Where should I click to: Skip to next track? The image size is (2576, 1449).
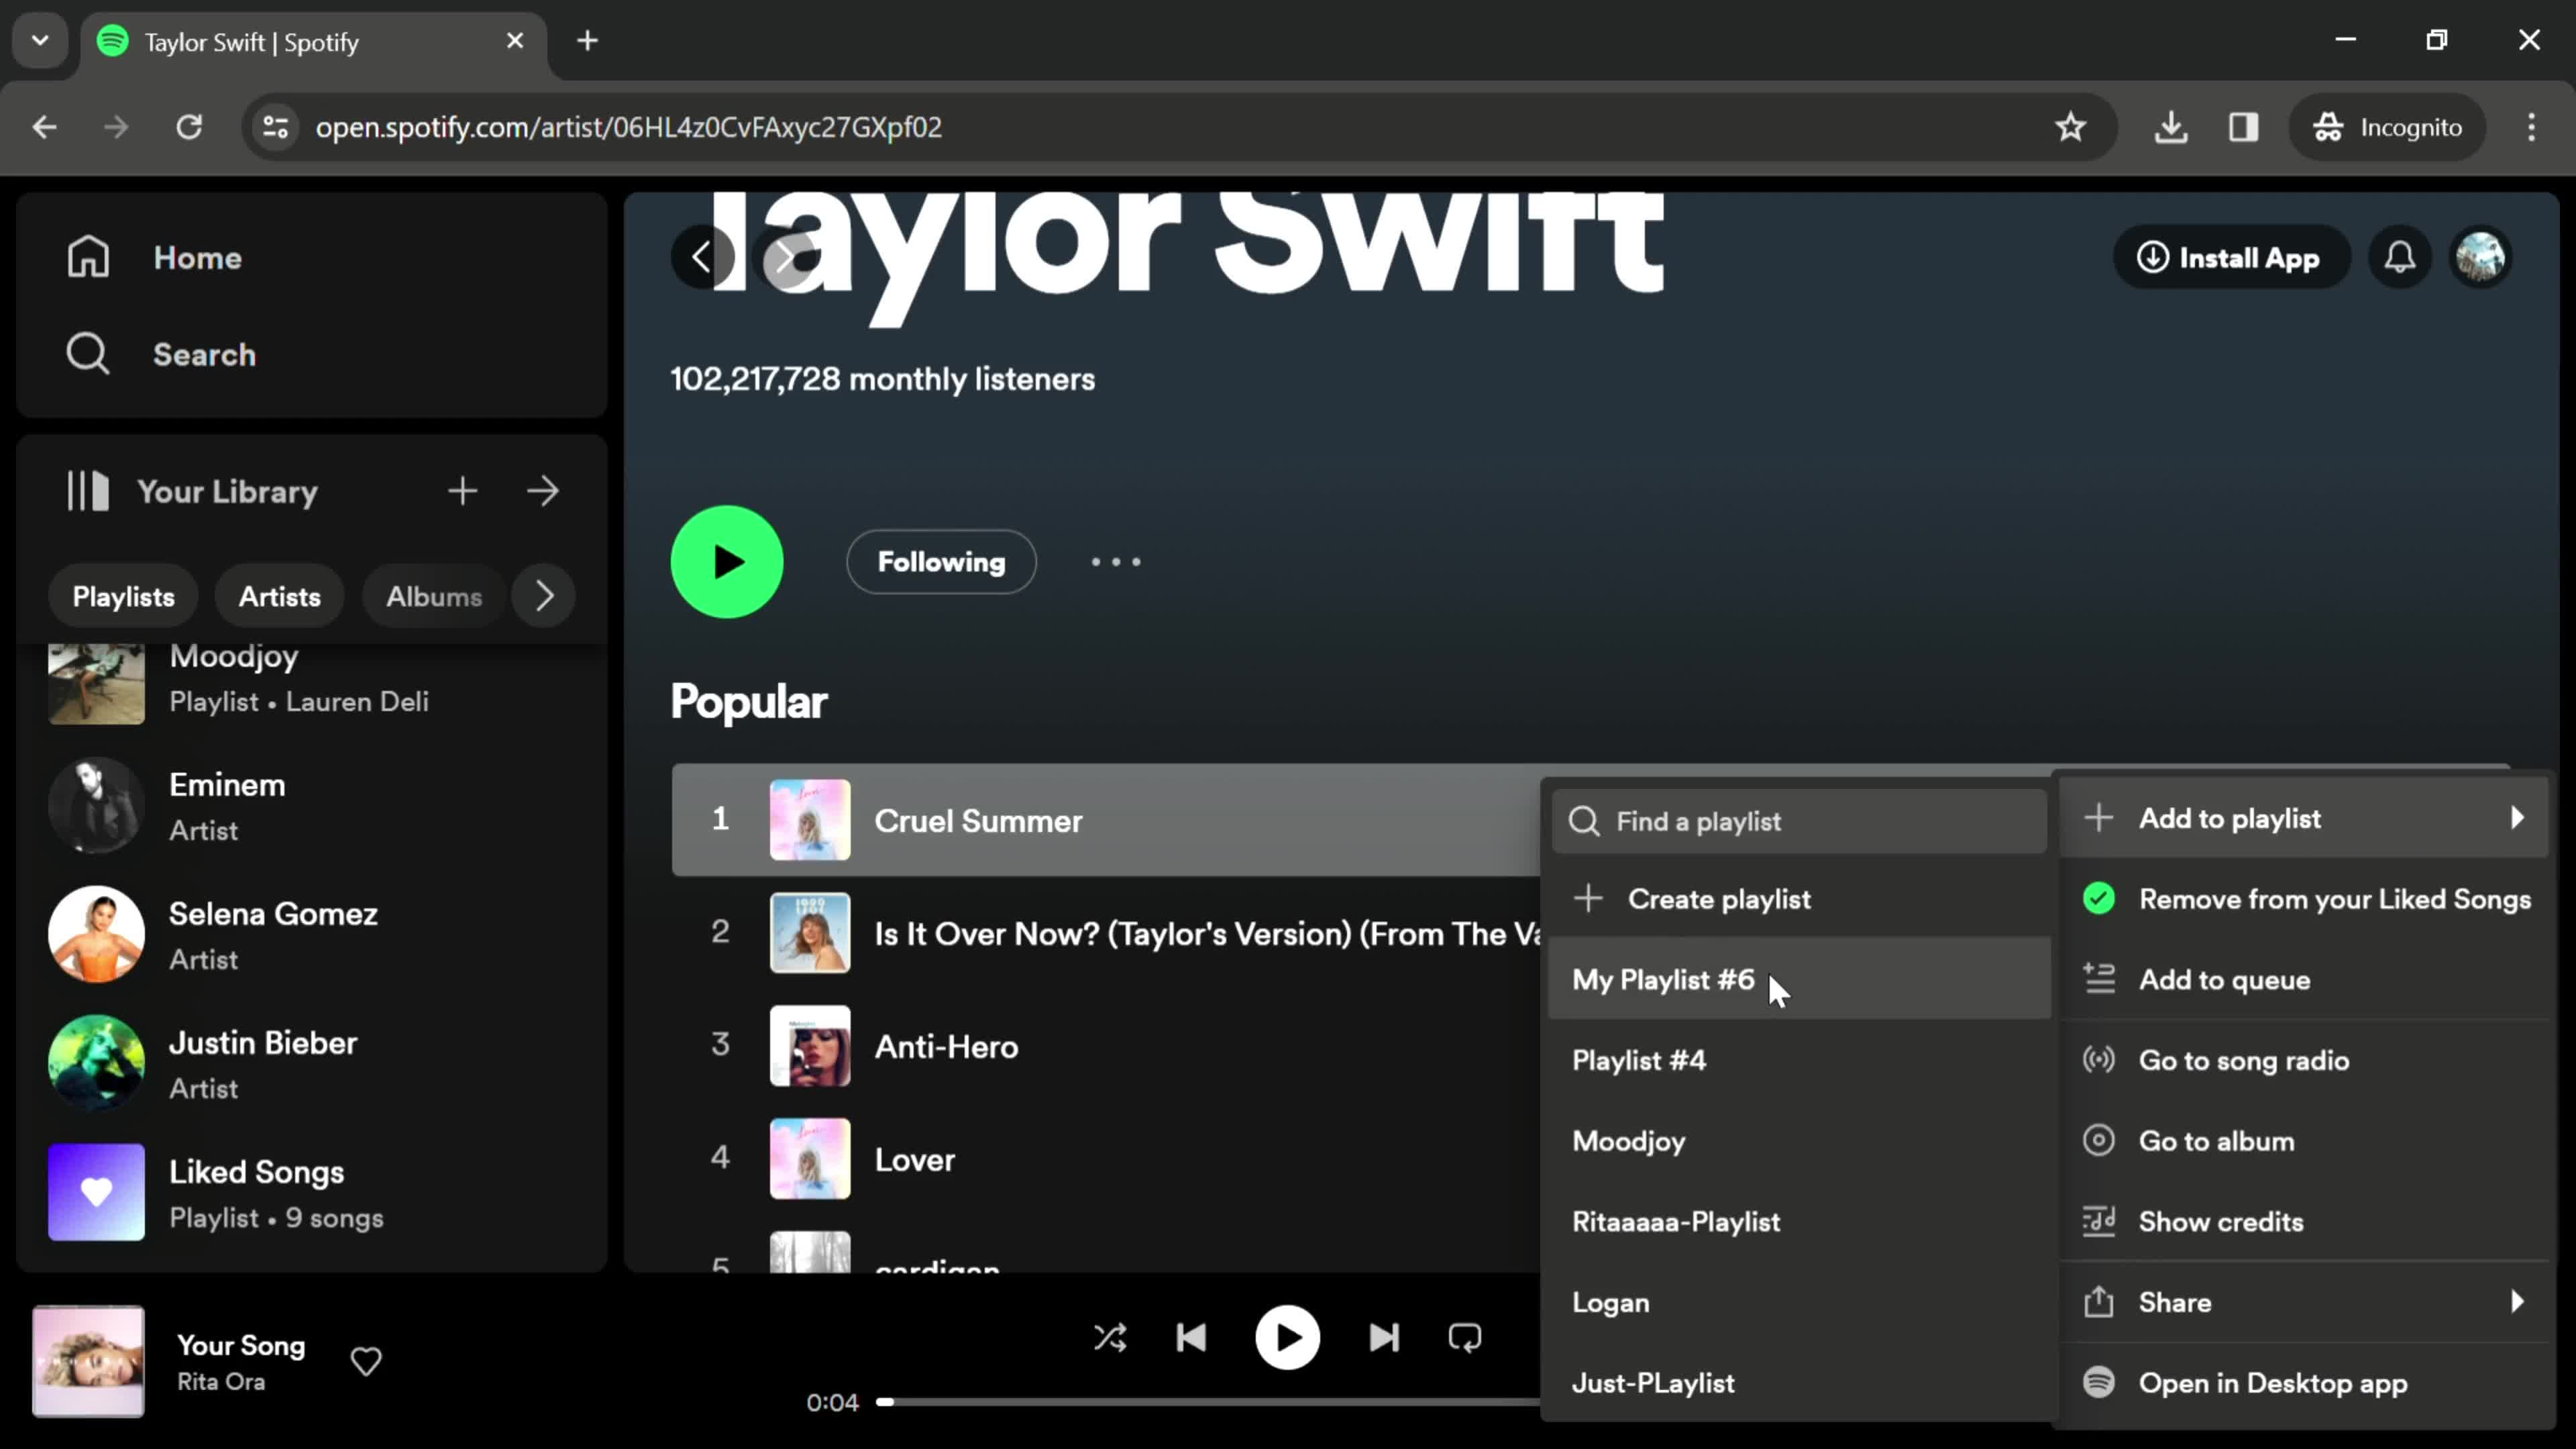[1384, 1338]
